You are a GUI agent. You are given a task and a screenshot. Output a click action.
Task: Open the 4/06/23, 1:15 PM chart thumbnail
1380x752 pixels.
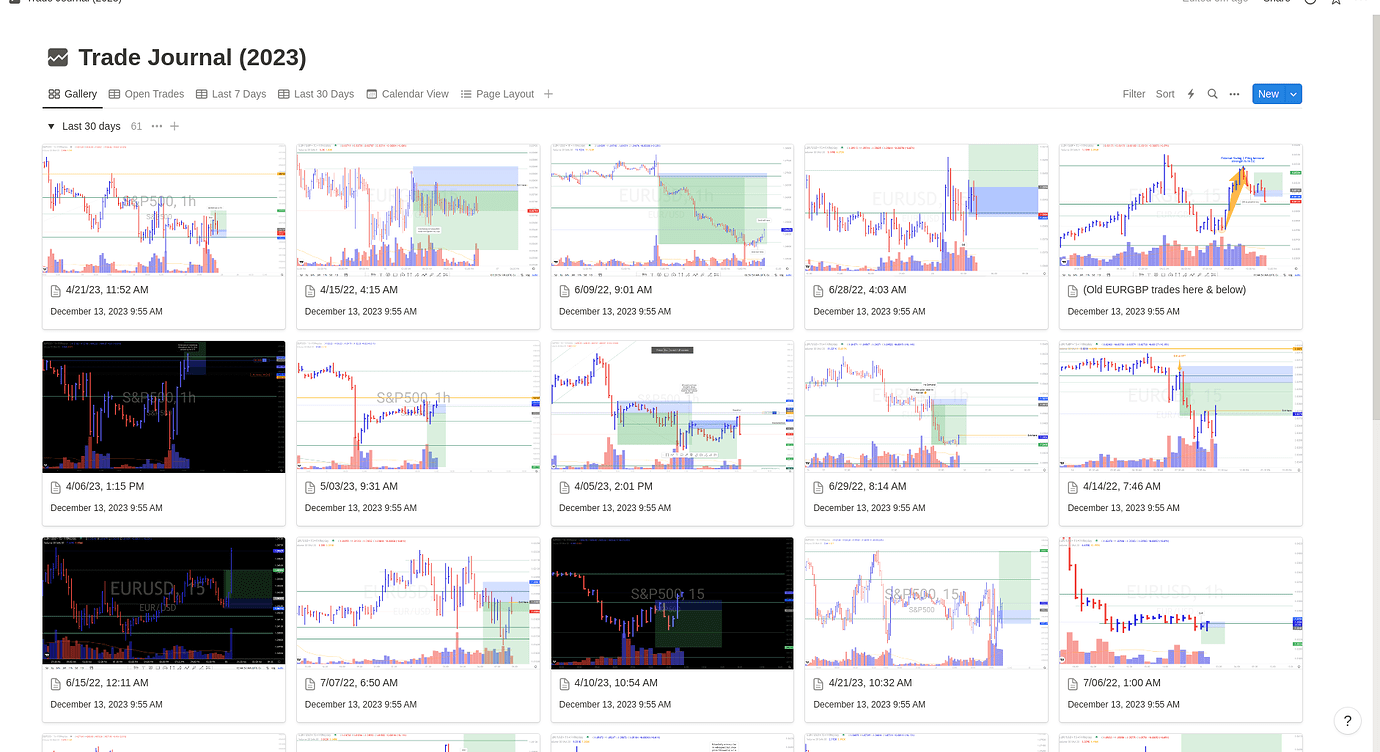tap(164, 406)
